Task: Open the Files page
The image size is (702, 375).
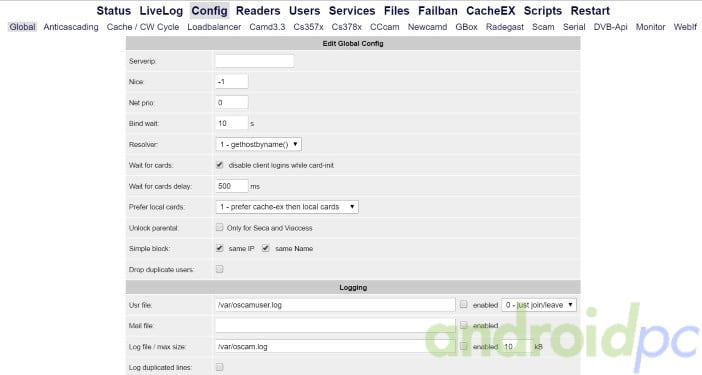Action: [x=397, y=11]
